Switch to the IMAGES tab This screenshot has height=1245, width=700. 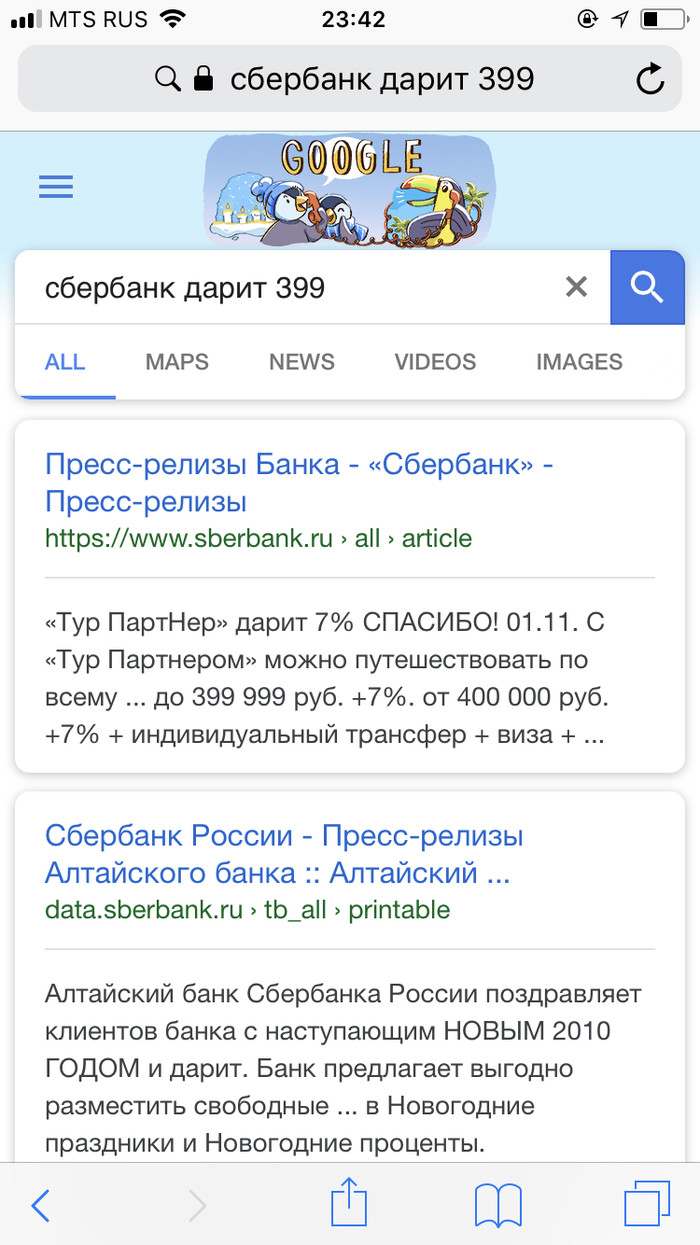[579, 362]
